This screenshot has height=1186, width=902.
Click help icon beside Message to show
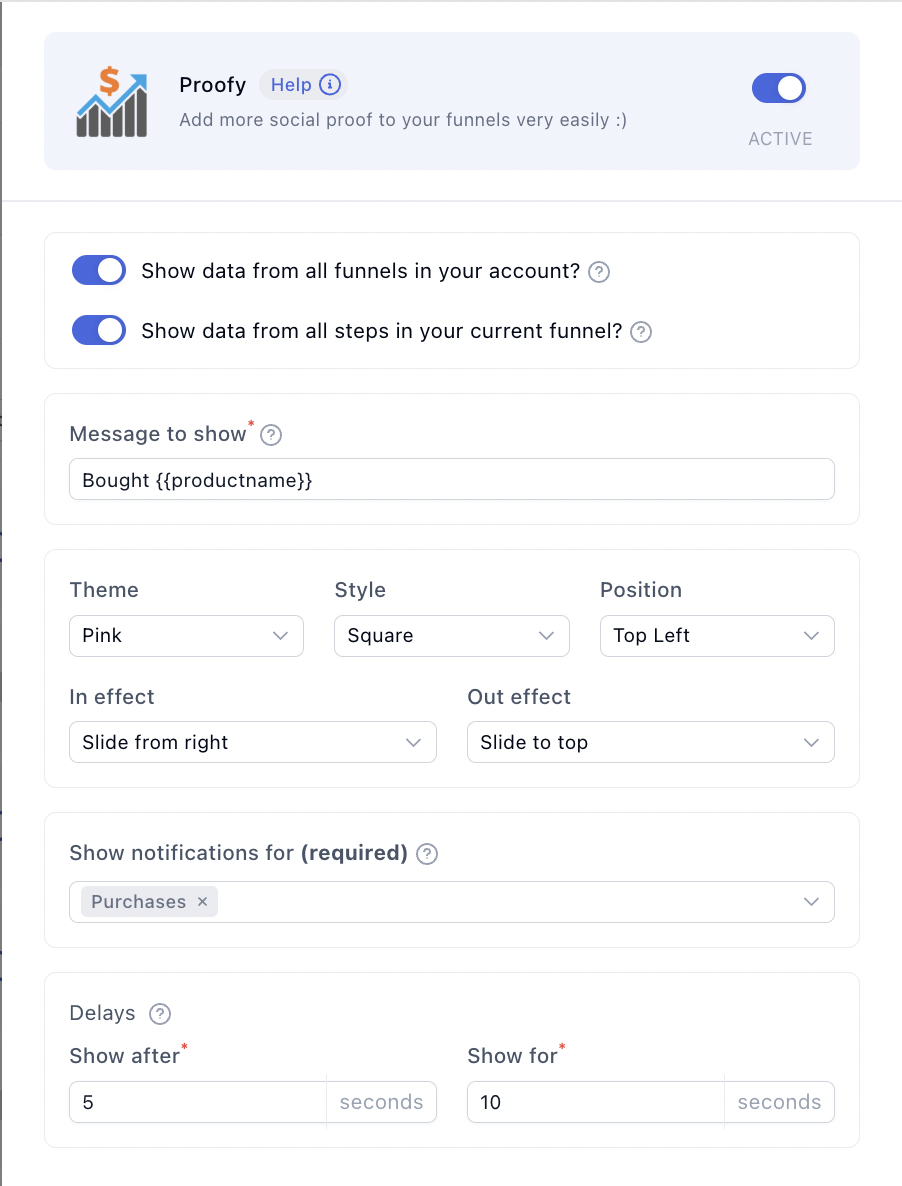pos(271,435)
